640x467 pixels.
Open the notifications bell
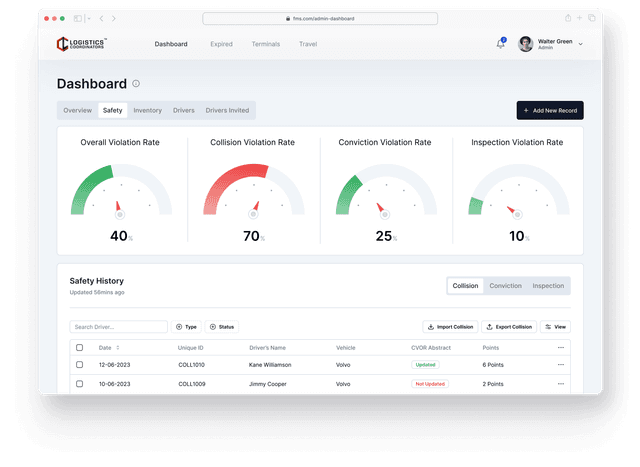(500, 44)
